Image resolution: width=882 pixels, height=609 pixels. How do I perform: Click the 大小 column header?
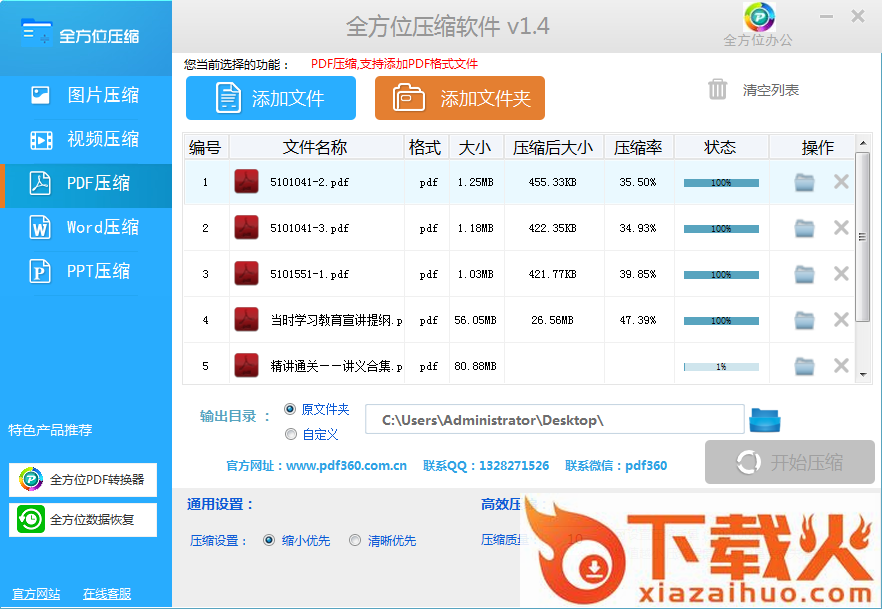tap(476, 147)
